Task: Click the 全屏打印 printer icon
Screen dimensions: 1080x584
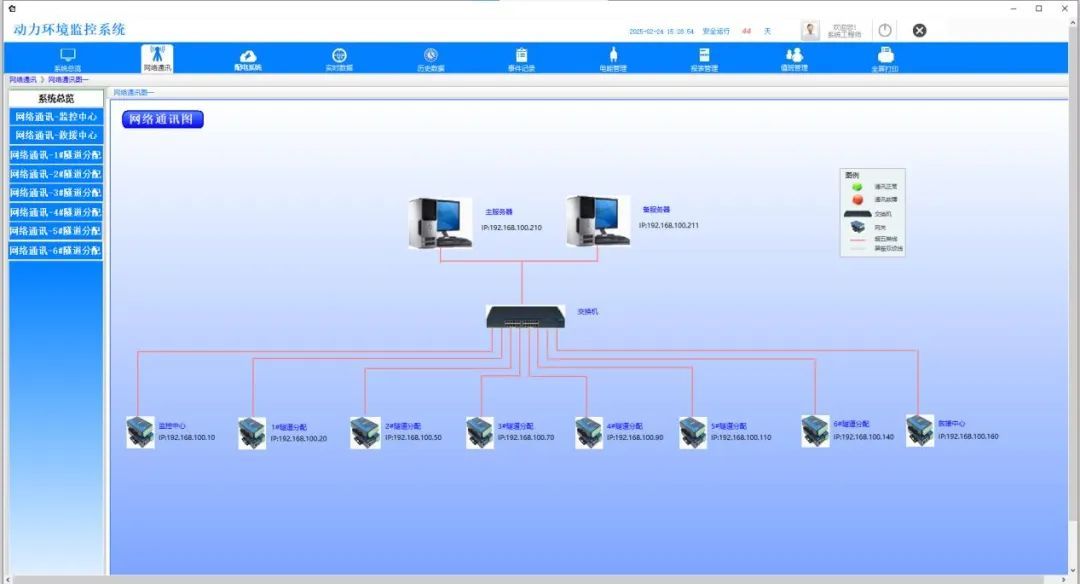Action: (x=885, y=56)
